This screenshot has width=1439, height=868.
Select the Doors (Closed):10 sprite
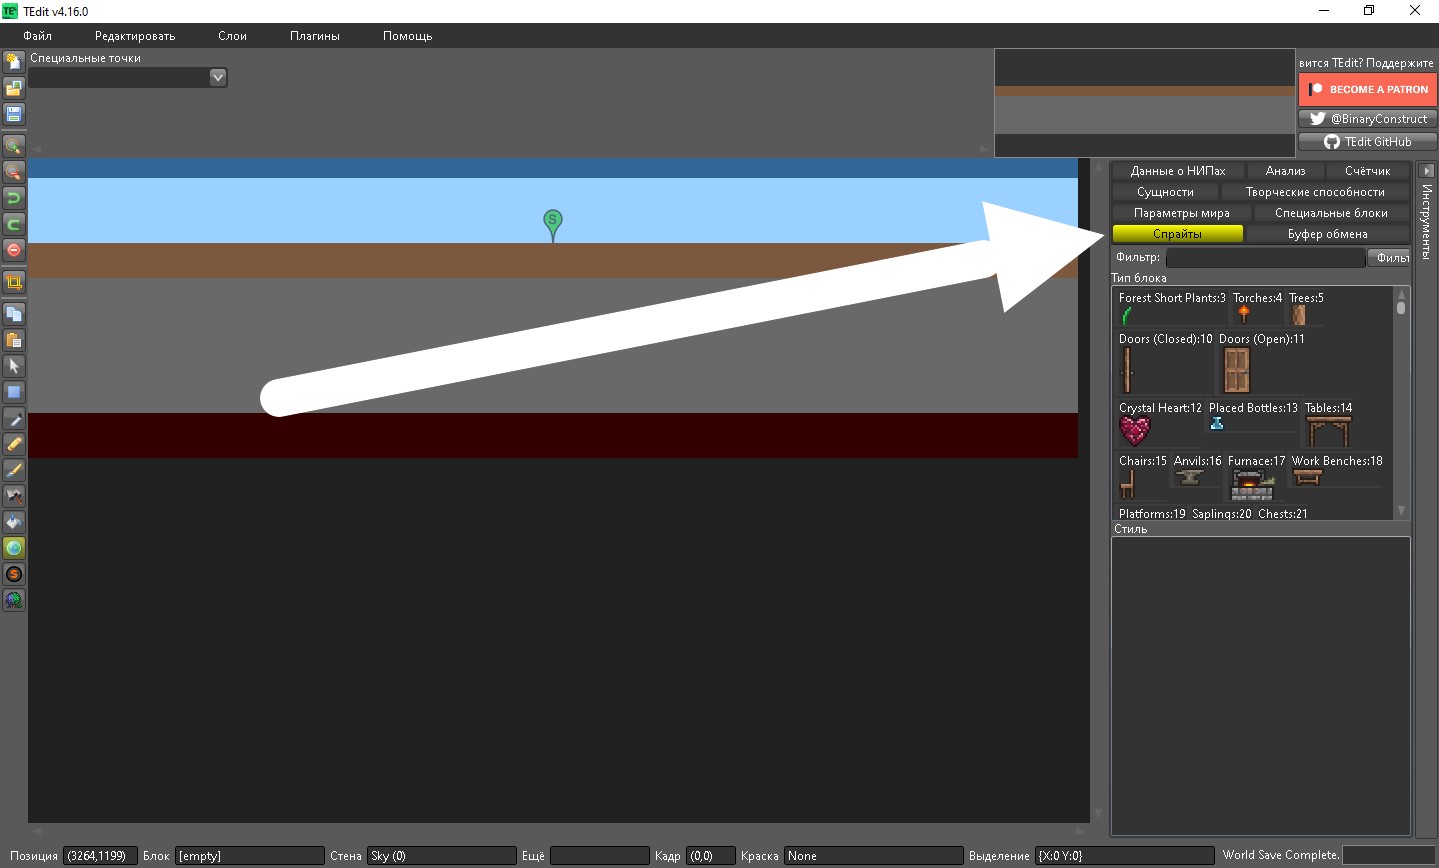click(x=1165, y=364)
